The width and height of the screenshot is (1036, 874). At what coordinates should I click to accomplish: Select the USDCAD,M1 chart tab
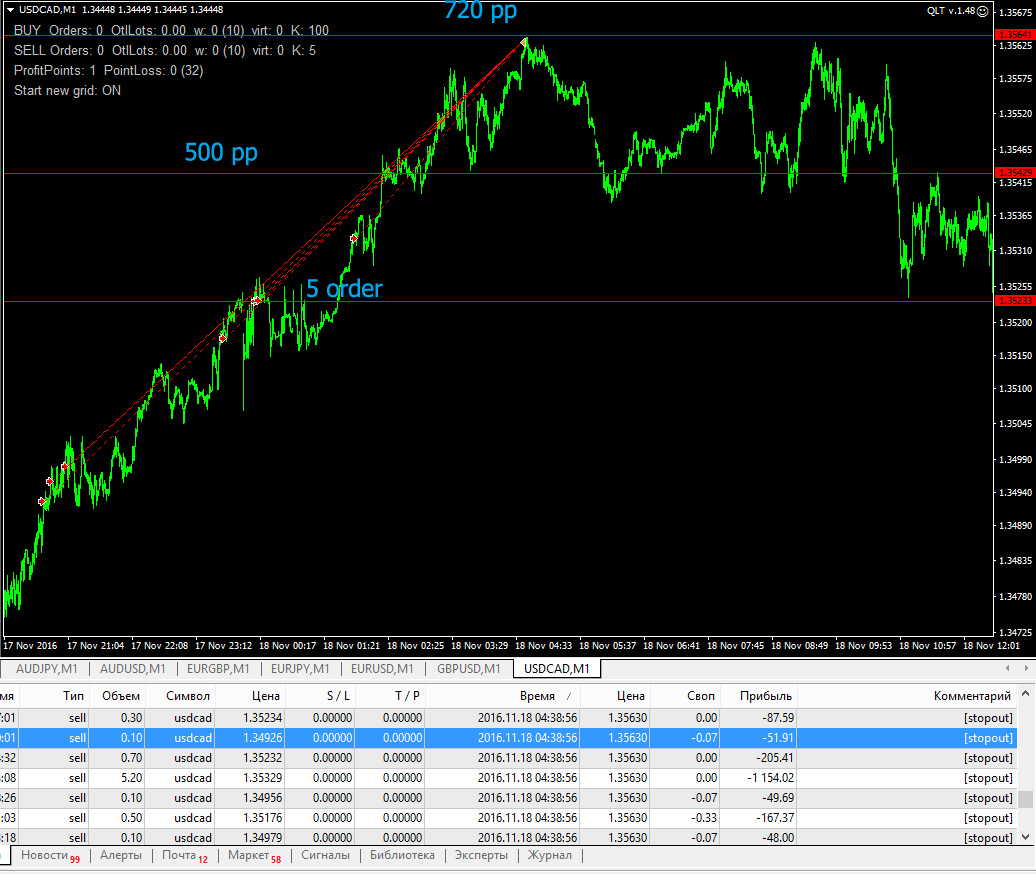click(556, 669)
